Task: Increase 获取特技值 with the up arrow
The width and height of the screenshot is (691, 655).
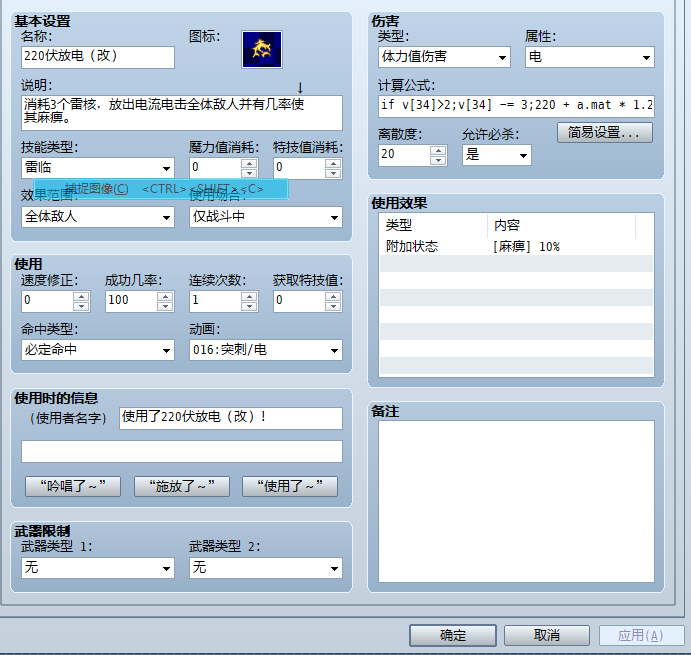Action: coord(333,296)
